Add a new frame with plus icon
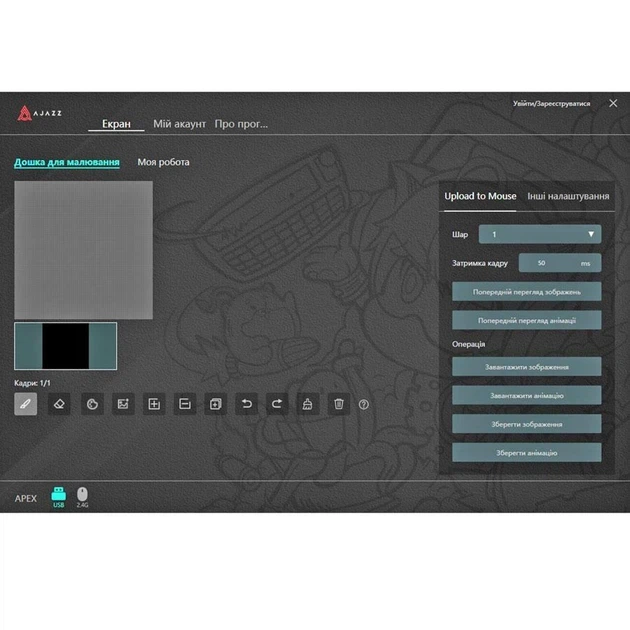This screenshot has width=630, height=630. click(x=154, y=404)
